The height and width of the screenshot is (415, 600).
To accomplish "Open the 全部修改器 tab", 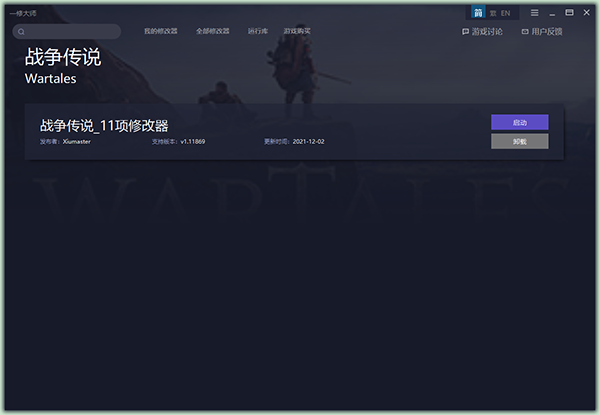I will 213,31.
